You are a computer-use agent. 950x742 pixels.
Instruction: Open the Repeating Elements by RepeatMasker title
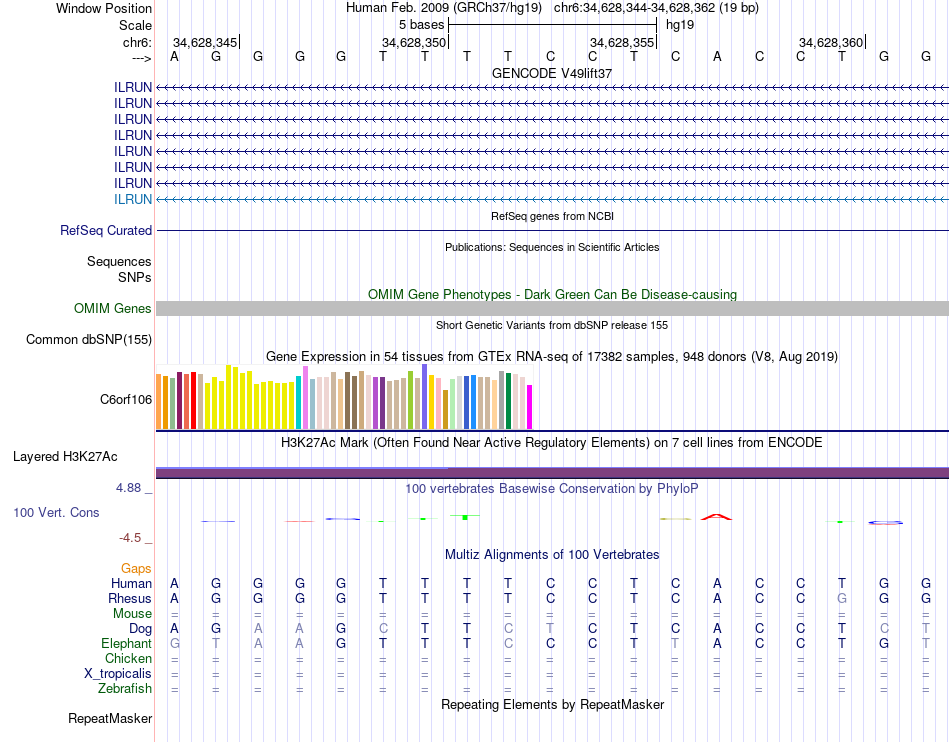[x=552, y=704]
